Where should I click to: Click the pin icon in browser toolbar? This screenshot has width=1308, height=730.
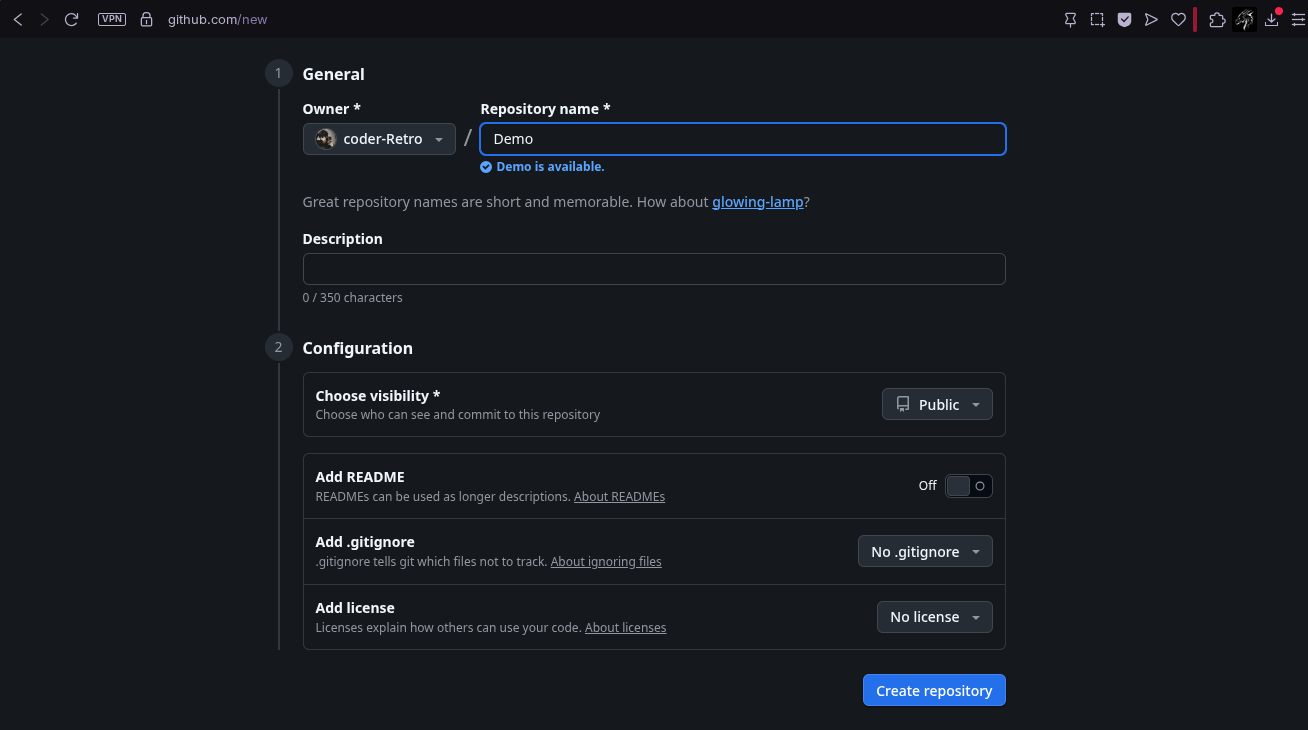point(1070,19)
